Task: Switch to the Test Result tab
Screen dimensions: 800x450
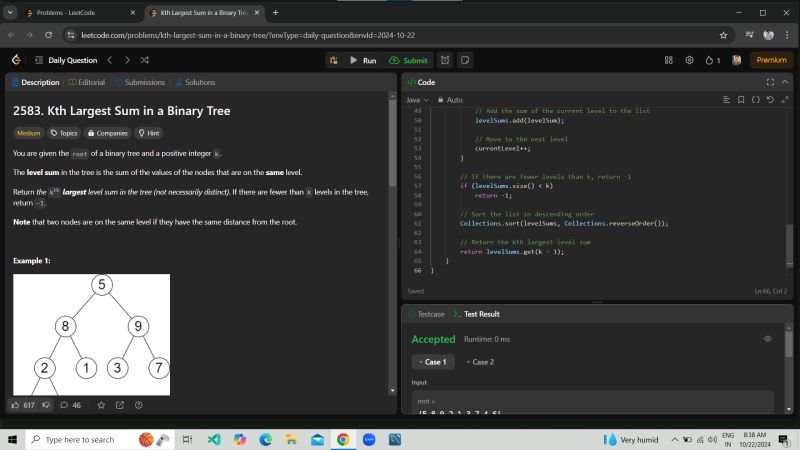Action: 477,314
